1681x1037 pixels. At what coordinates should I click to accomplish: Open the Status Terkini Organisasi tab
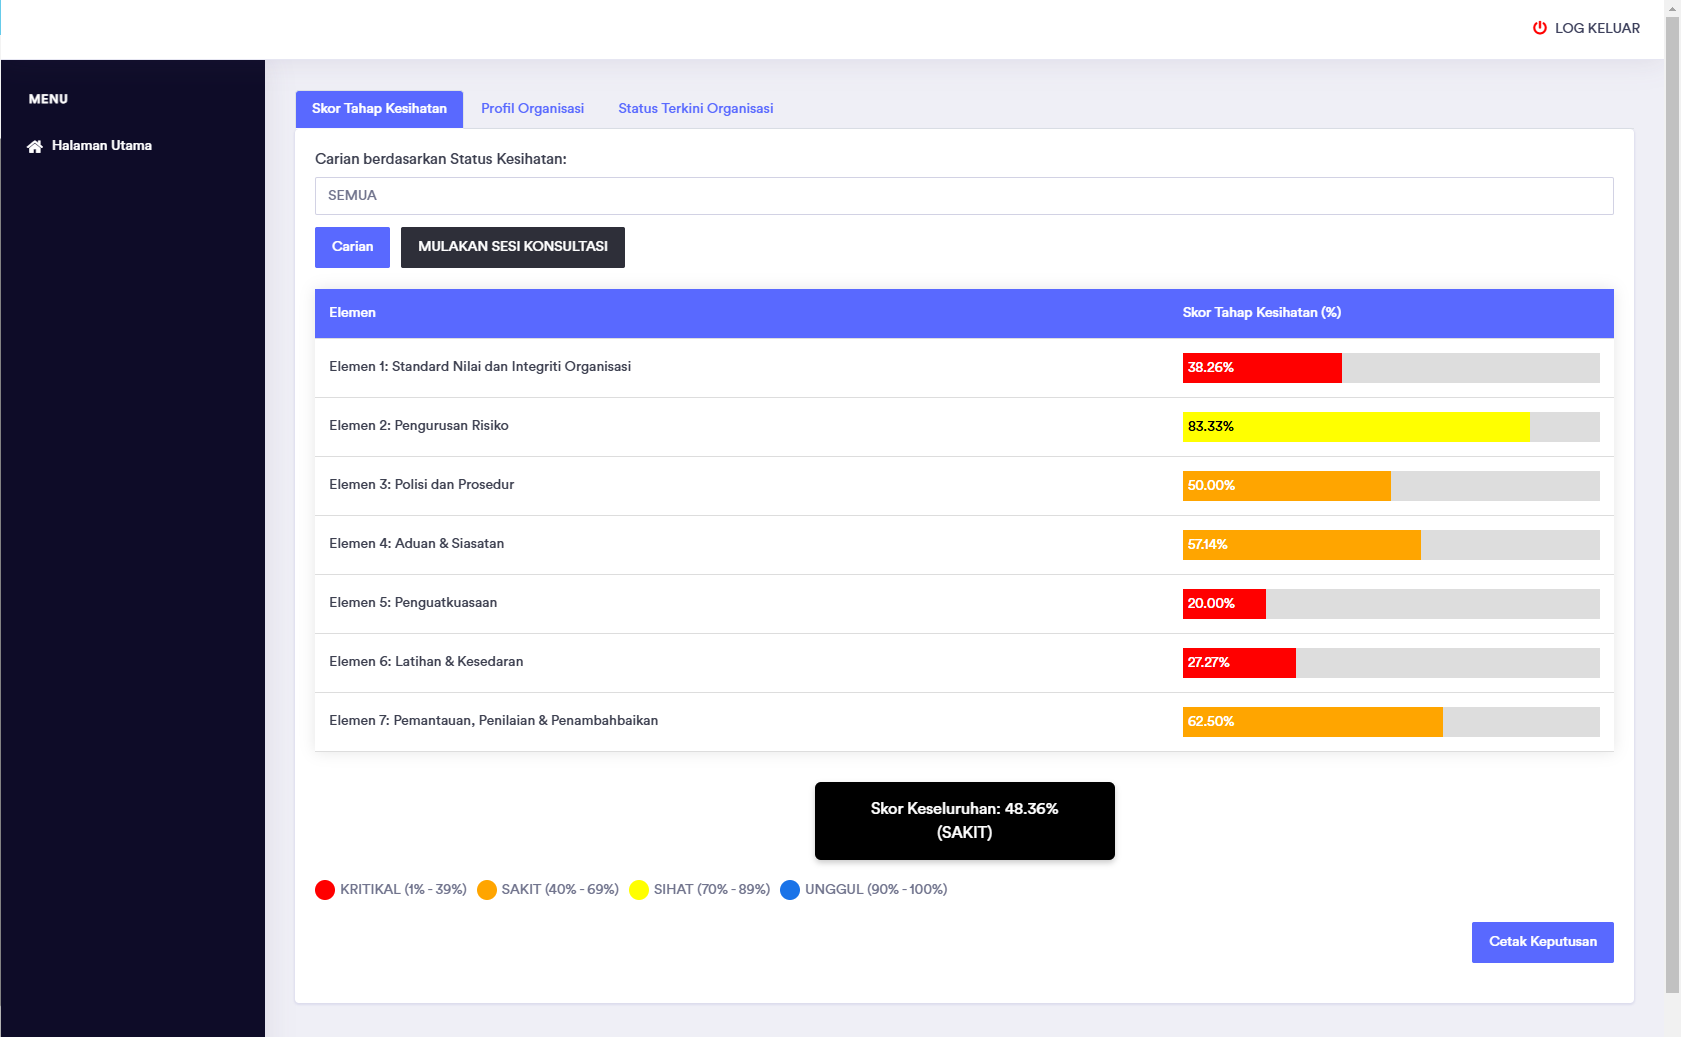(x=695, y=109)
